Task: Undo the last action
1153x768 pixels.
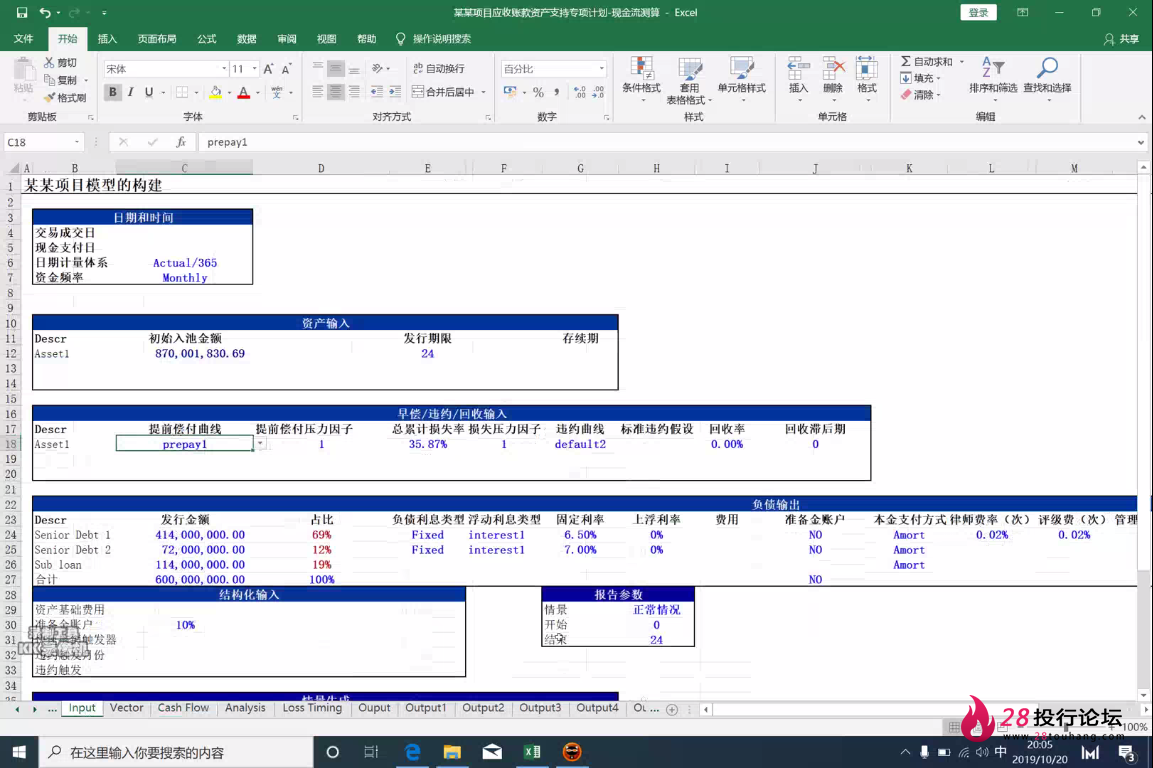Action: coord(46,13)
